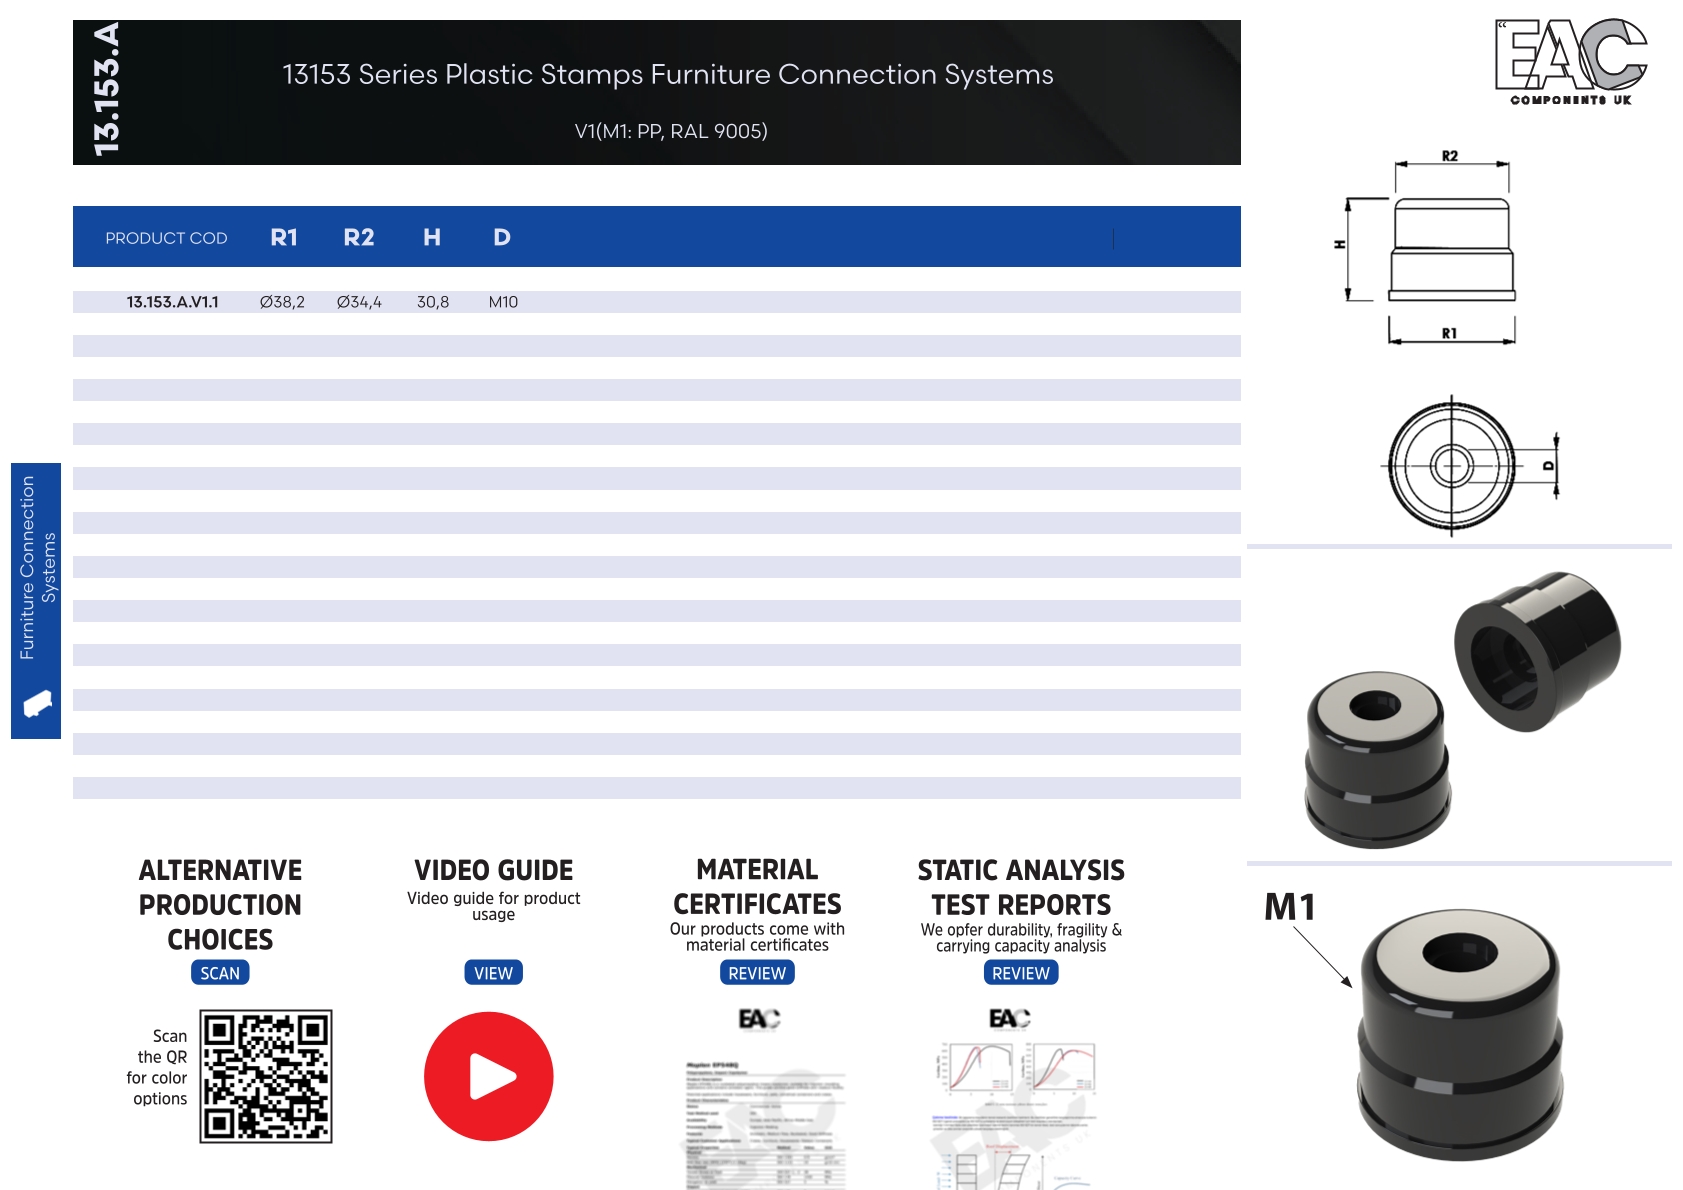This screenshot has width=1683, height=1190.
Task: Click the R2 column header
Action: point(359,237)
